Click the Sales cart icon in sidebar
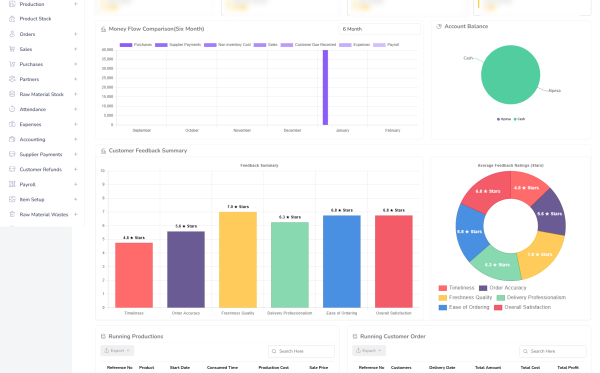This screenshot has height=373, width=600. (x=12, y=49)
